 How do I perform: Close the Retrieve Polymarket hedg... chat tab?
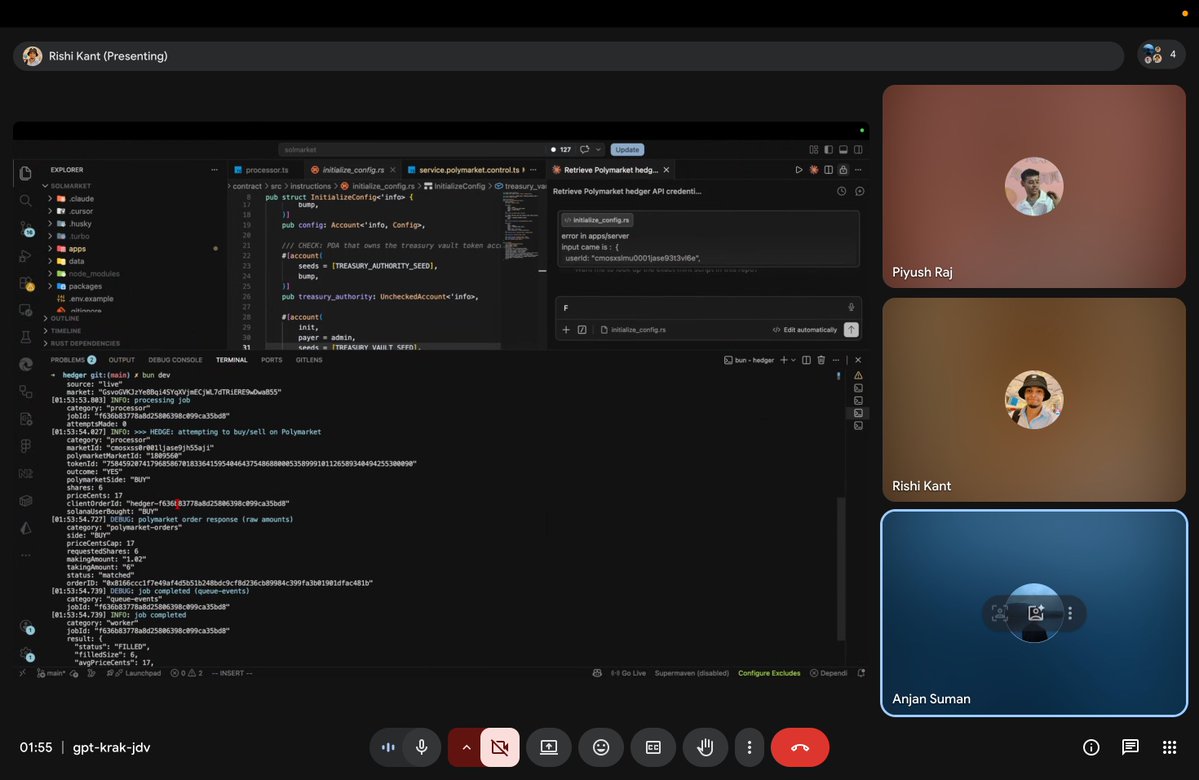tap(666, 170)
